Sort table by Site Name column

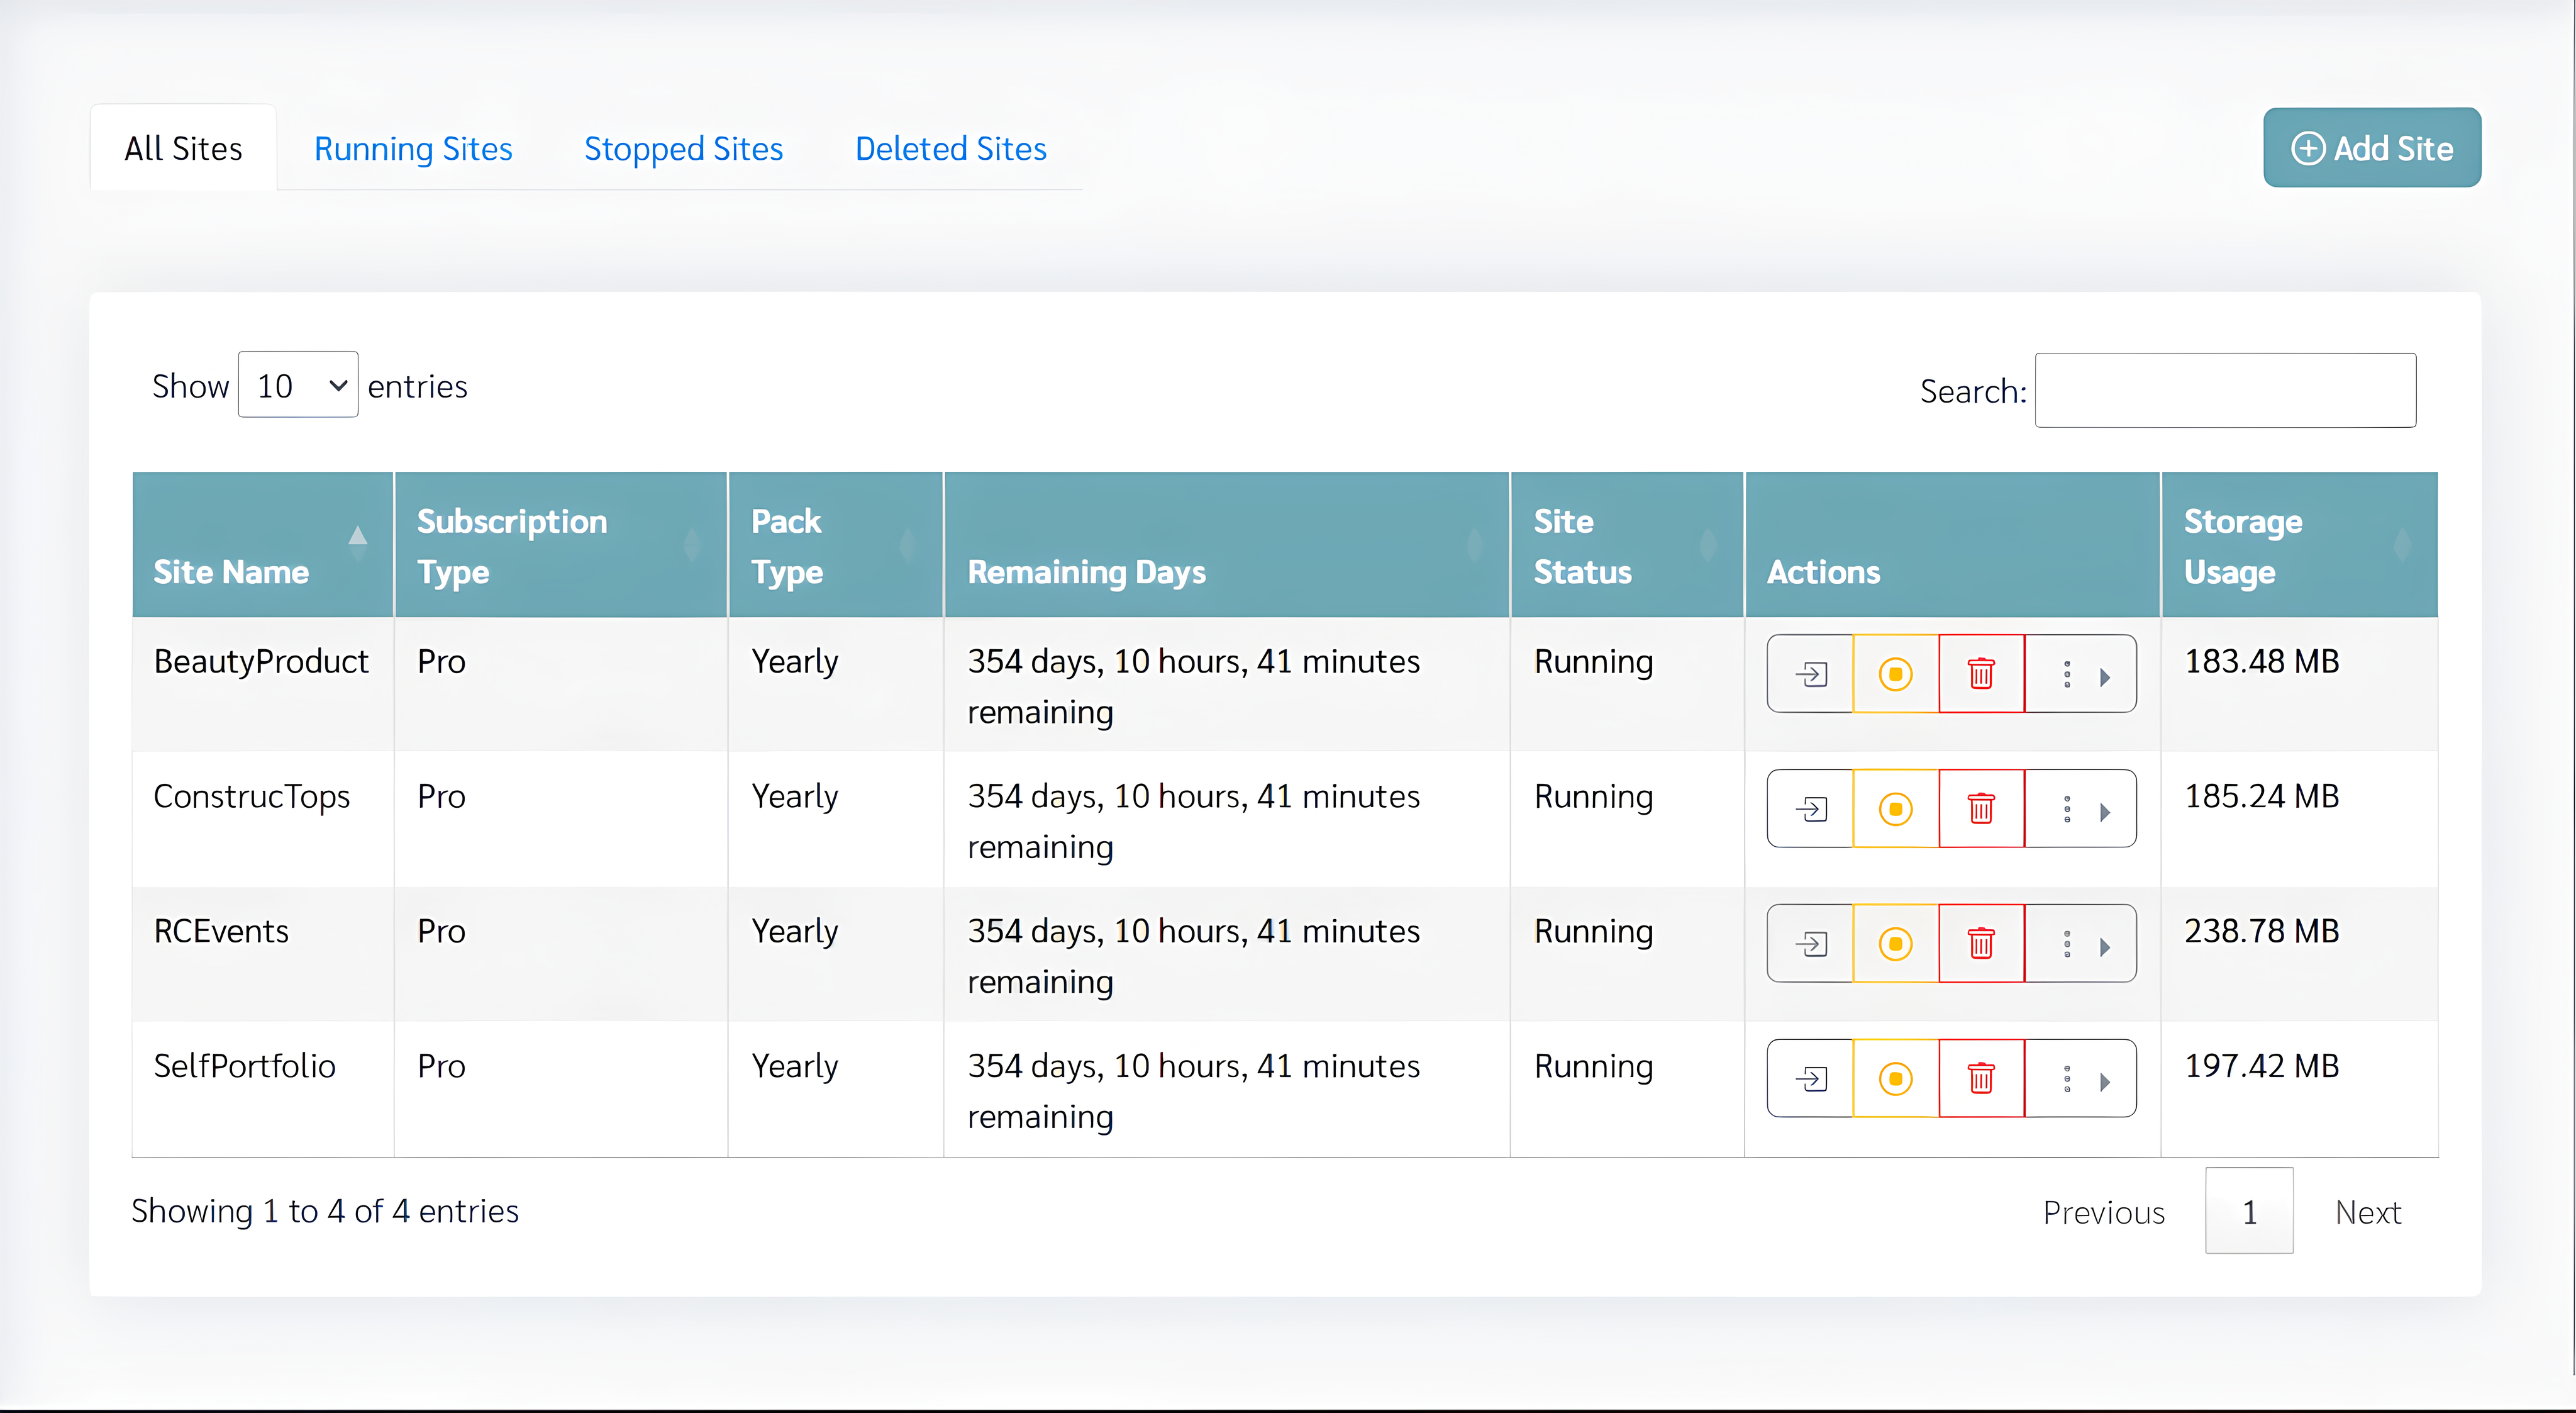click(263, 545)
